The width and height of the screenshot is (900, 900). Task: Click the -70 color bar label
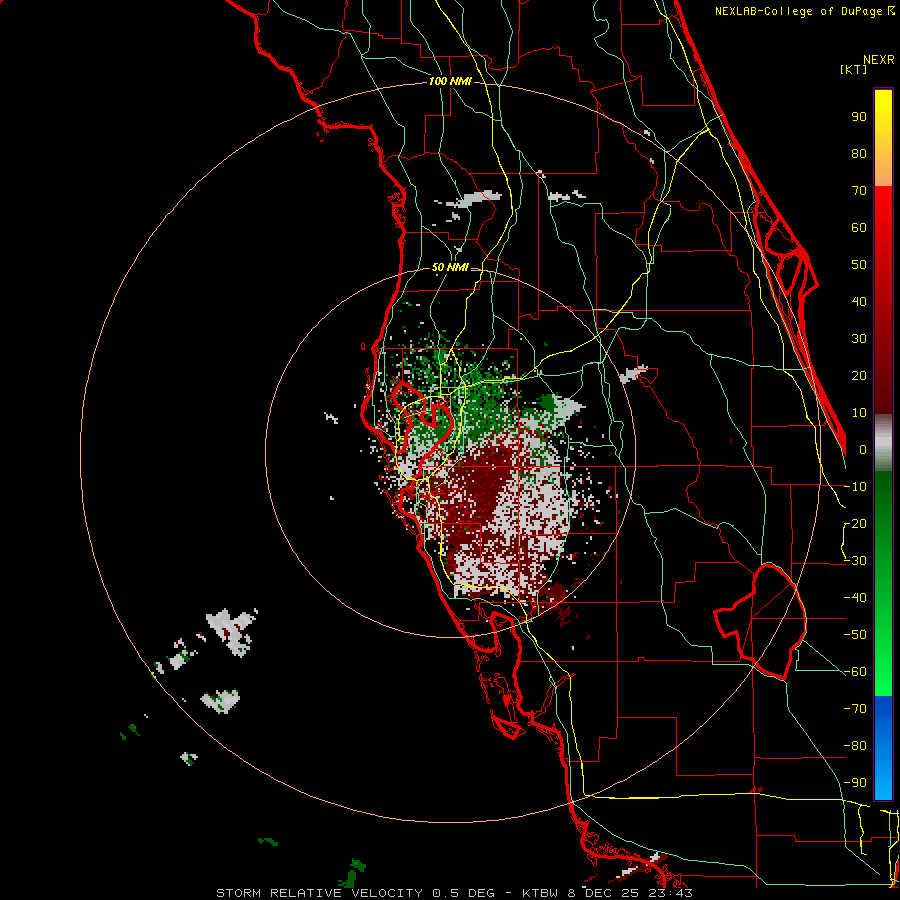[855, 709]
